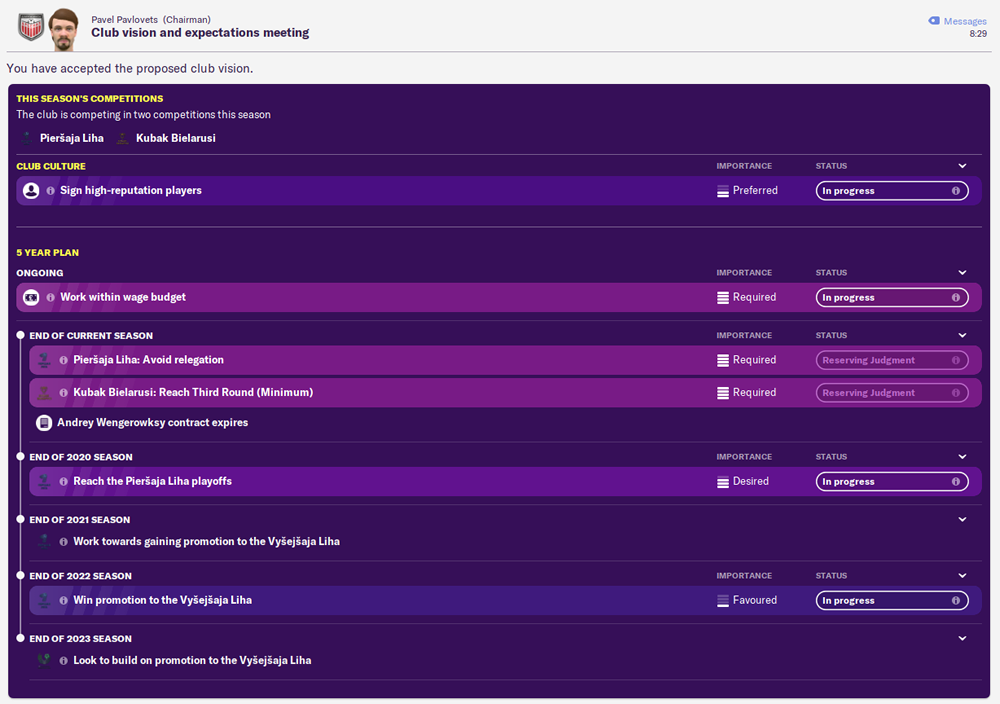This screenshot has width=1000, height=704.
Task: Select Kubak Bielarusi: Reach Third Round text
Action: point(193,393)
